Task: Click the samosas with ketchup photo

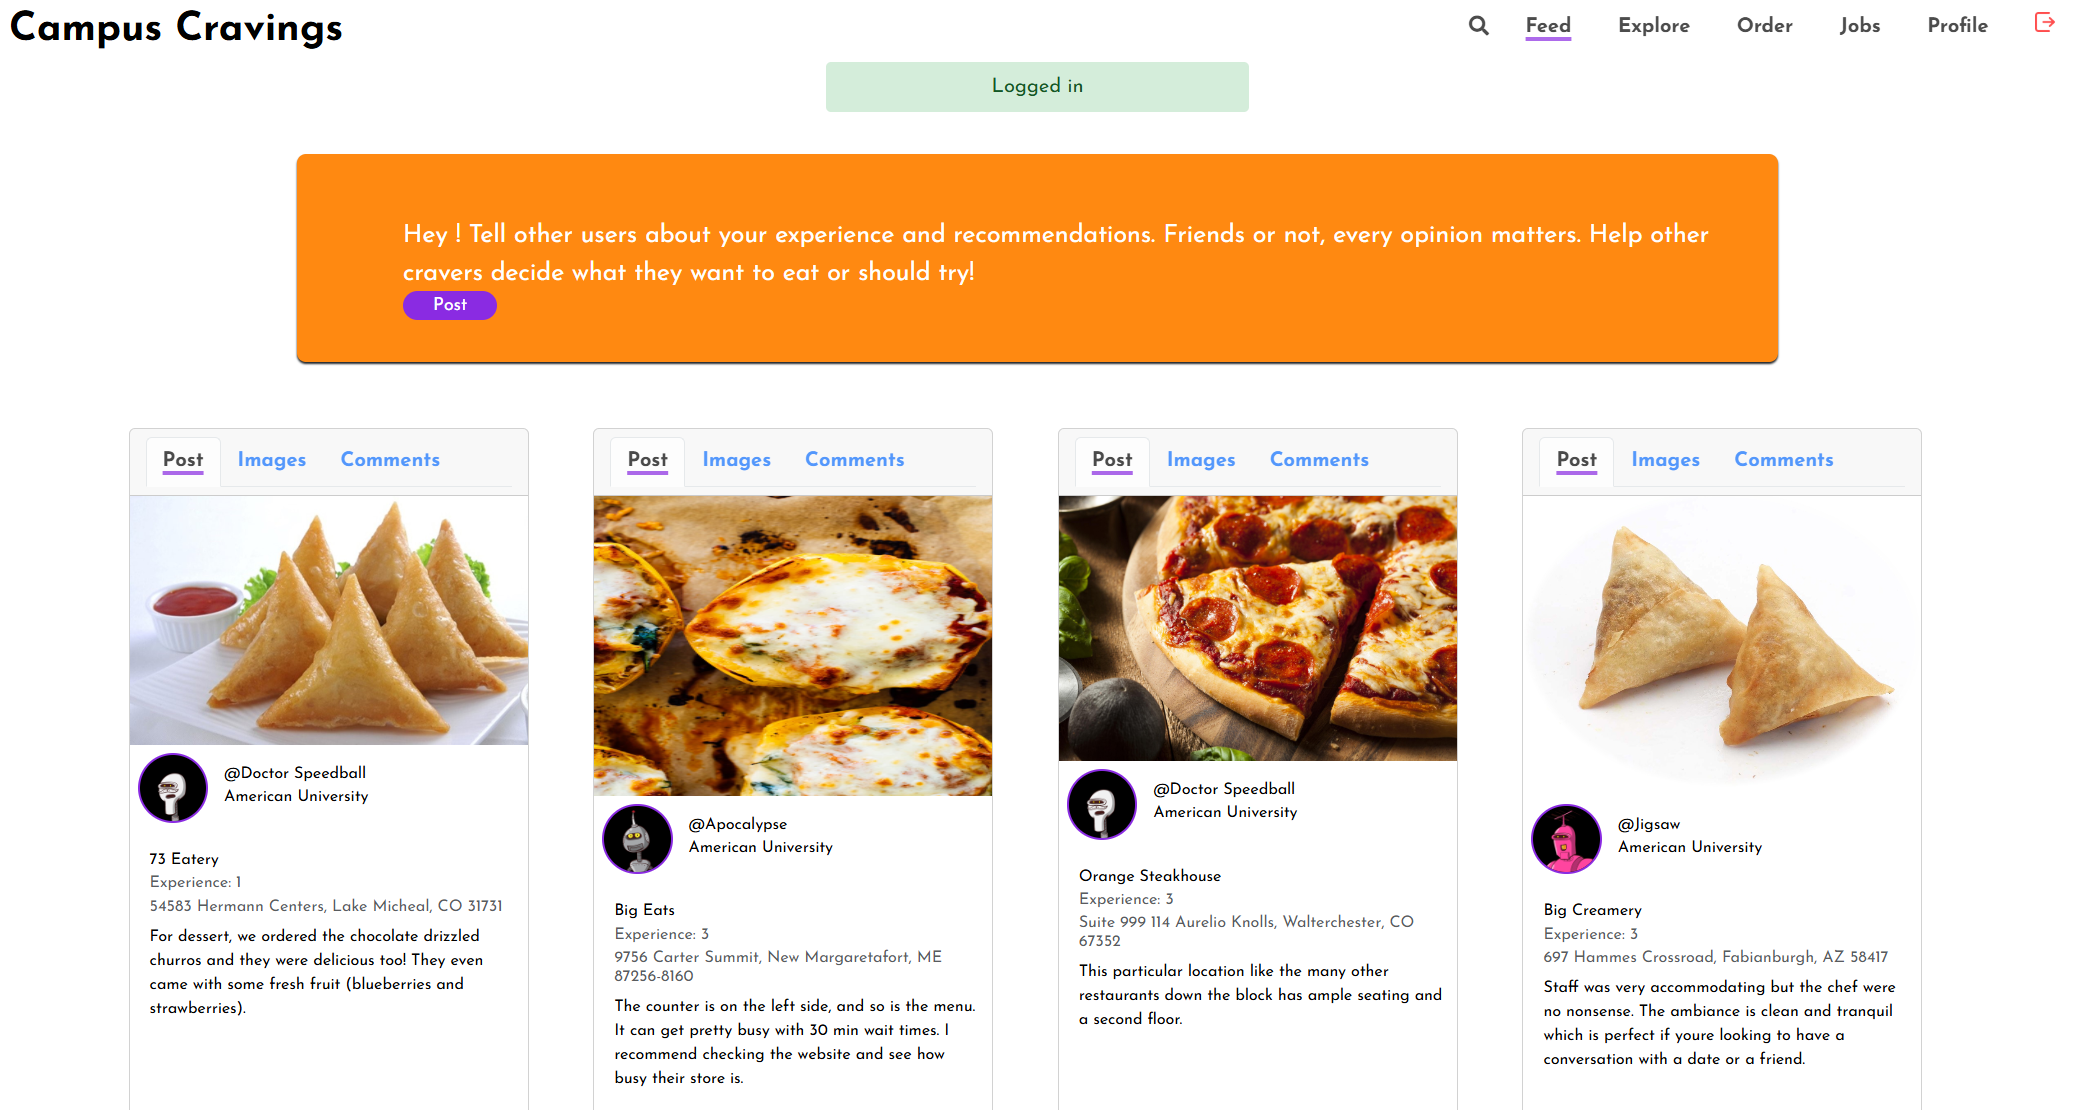Action: click(x=329, y=620)
